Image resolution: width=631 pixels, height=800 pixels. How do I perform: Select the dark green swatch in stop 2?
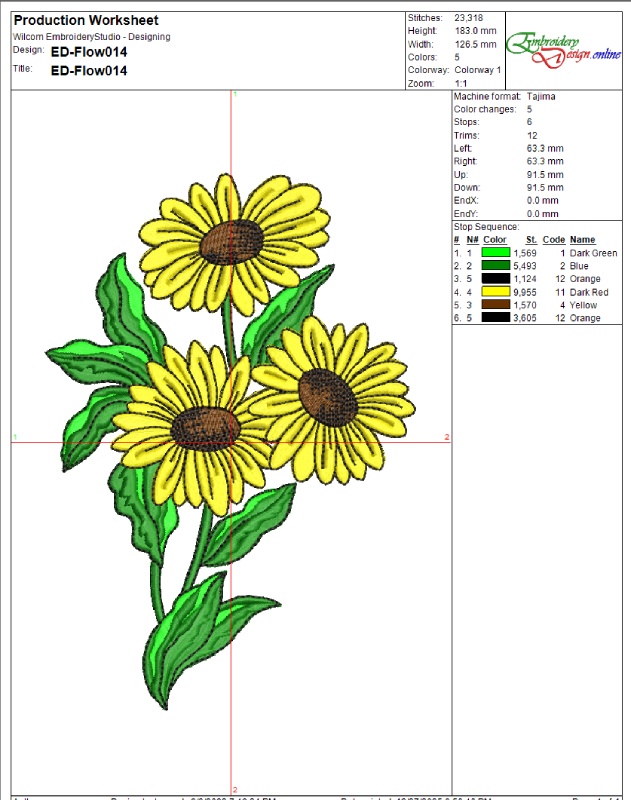(x=496, y=267)
